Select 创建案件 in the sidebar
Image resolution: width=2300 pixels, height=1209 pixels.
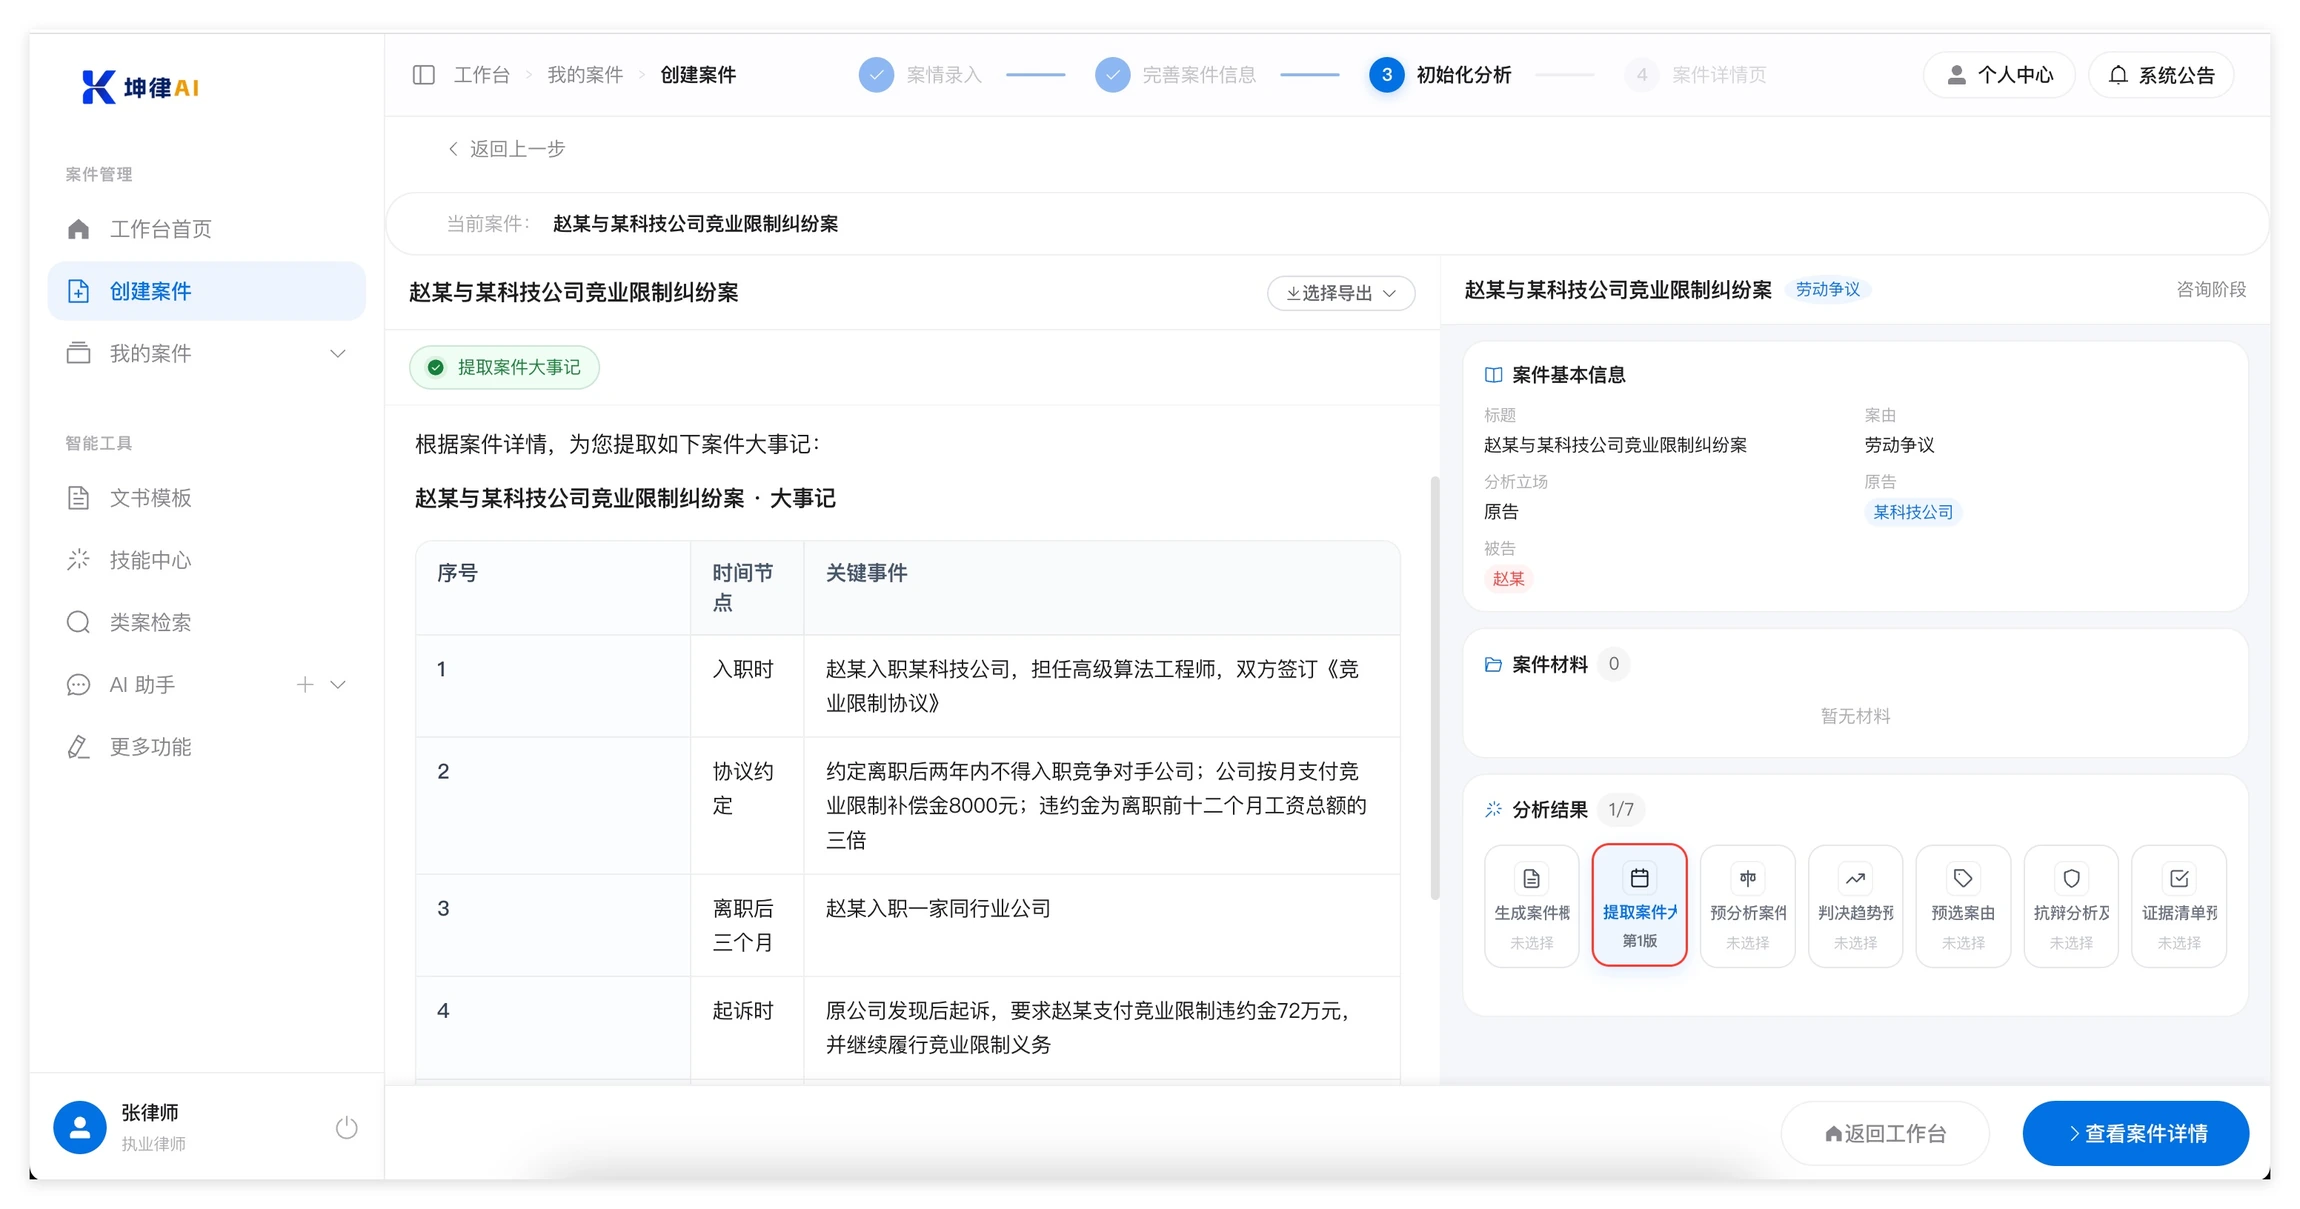point(207,291)
